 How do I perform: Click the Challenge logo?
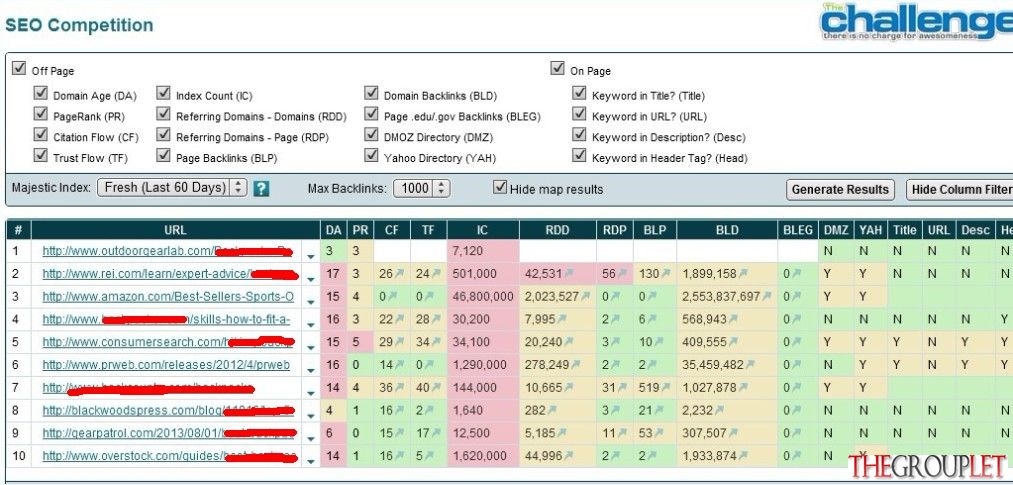pyautogui.click(x=917, y=22)
